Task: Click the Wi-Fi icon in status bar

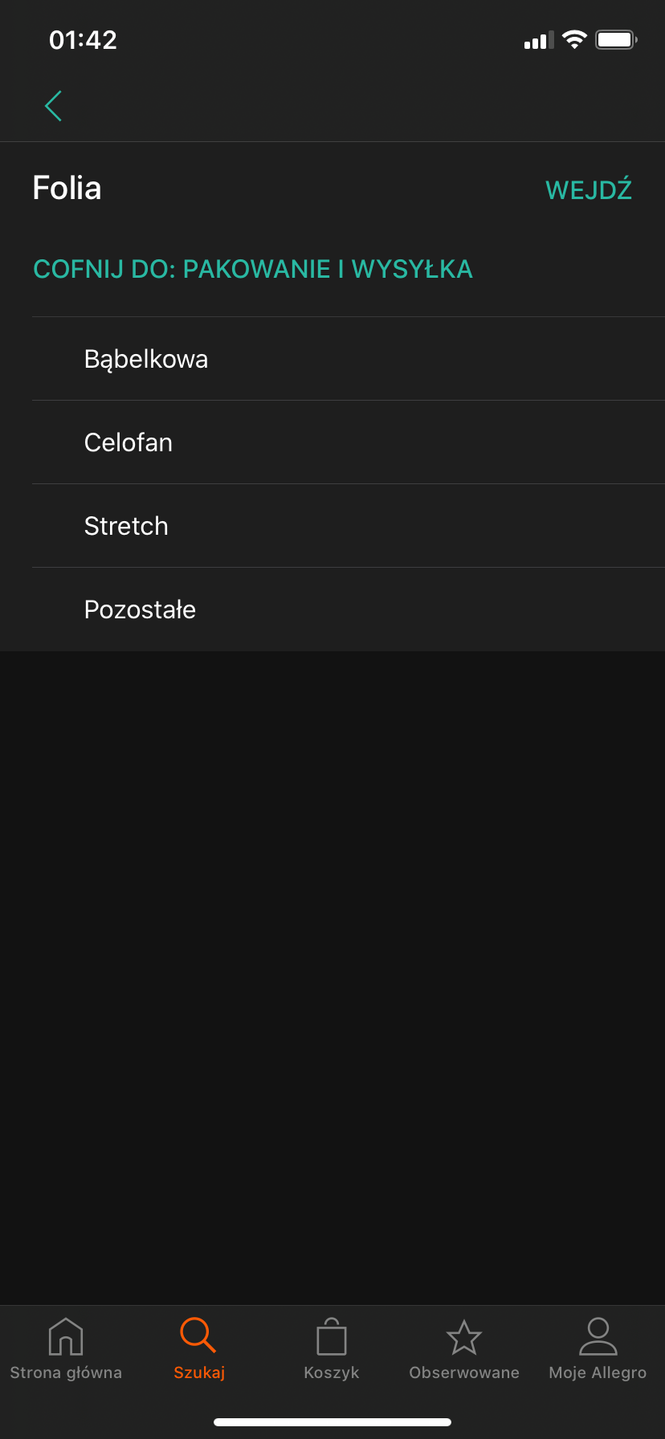Action: (x=575, y=39)
